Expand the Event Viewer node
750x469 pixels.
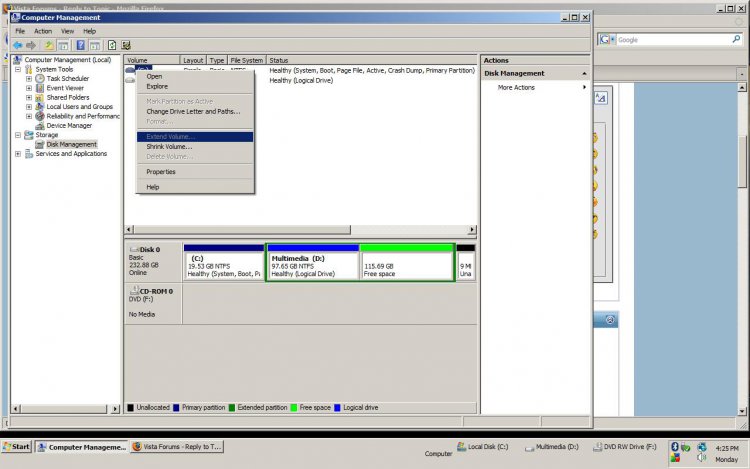(29, 88)
